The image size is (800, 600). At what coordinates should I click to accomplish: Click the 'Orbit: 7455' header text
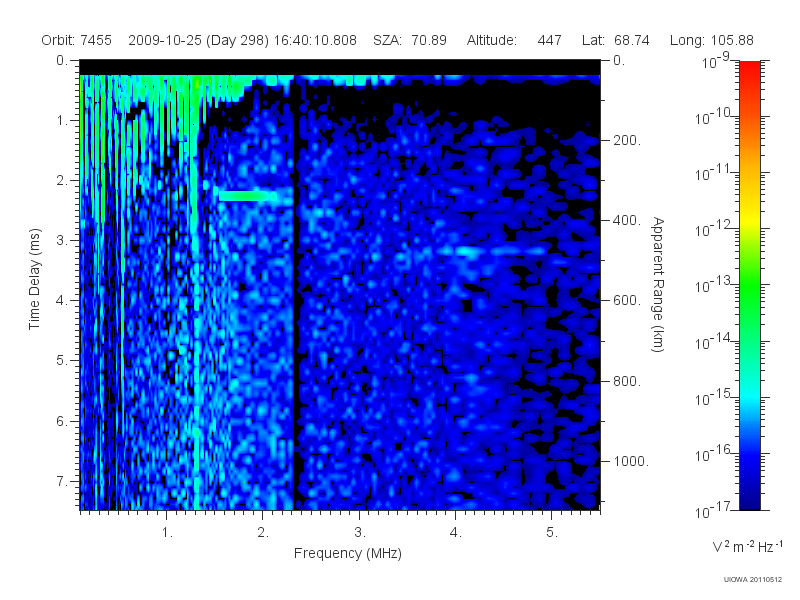[77, 40]
